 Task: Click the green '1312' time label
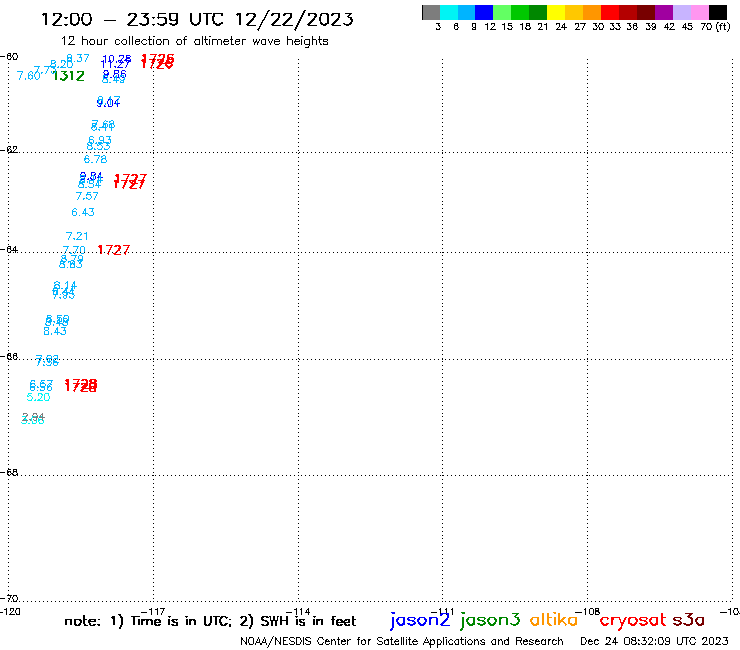click(68, 76)
